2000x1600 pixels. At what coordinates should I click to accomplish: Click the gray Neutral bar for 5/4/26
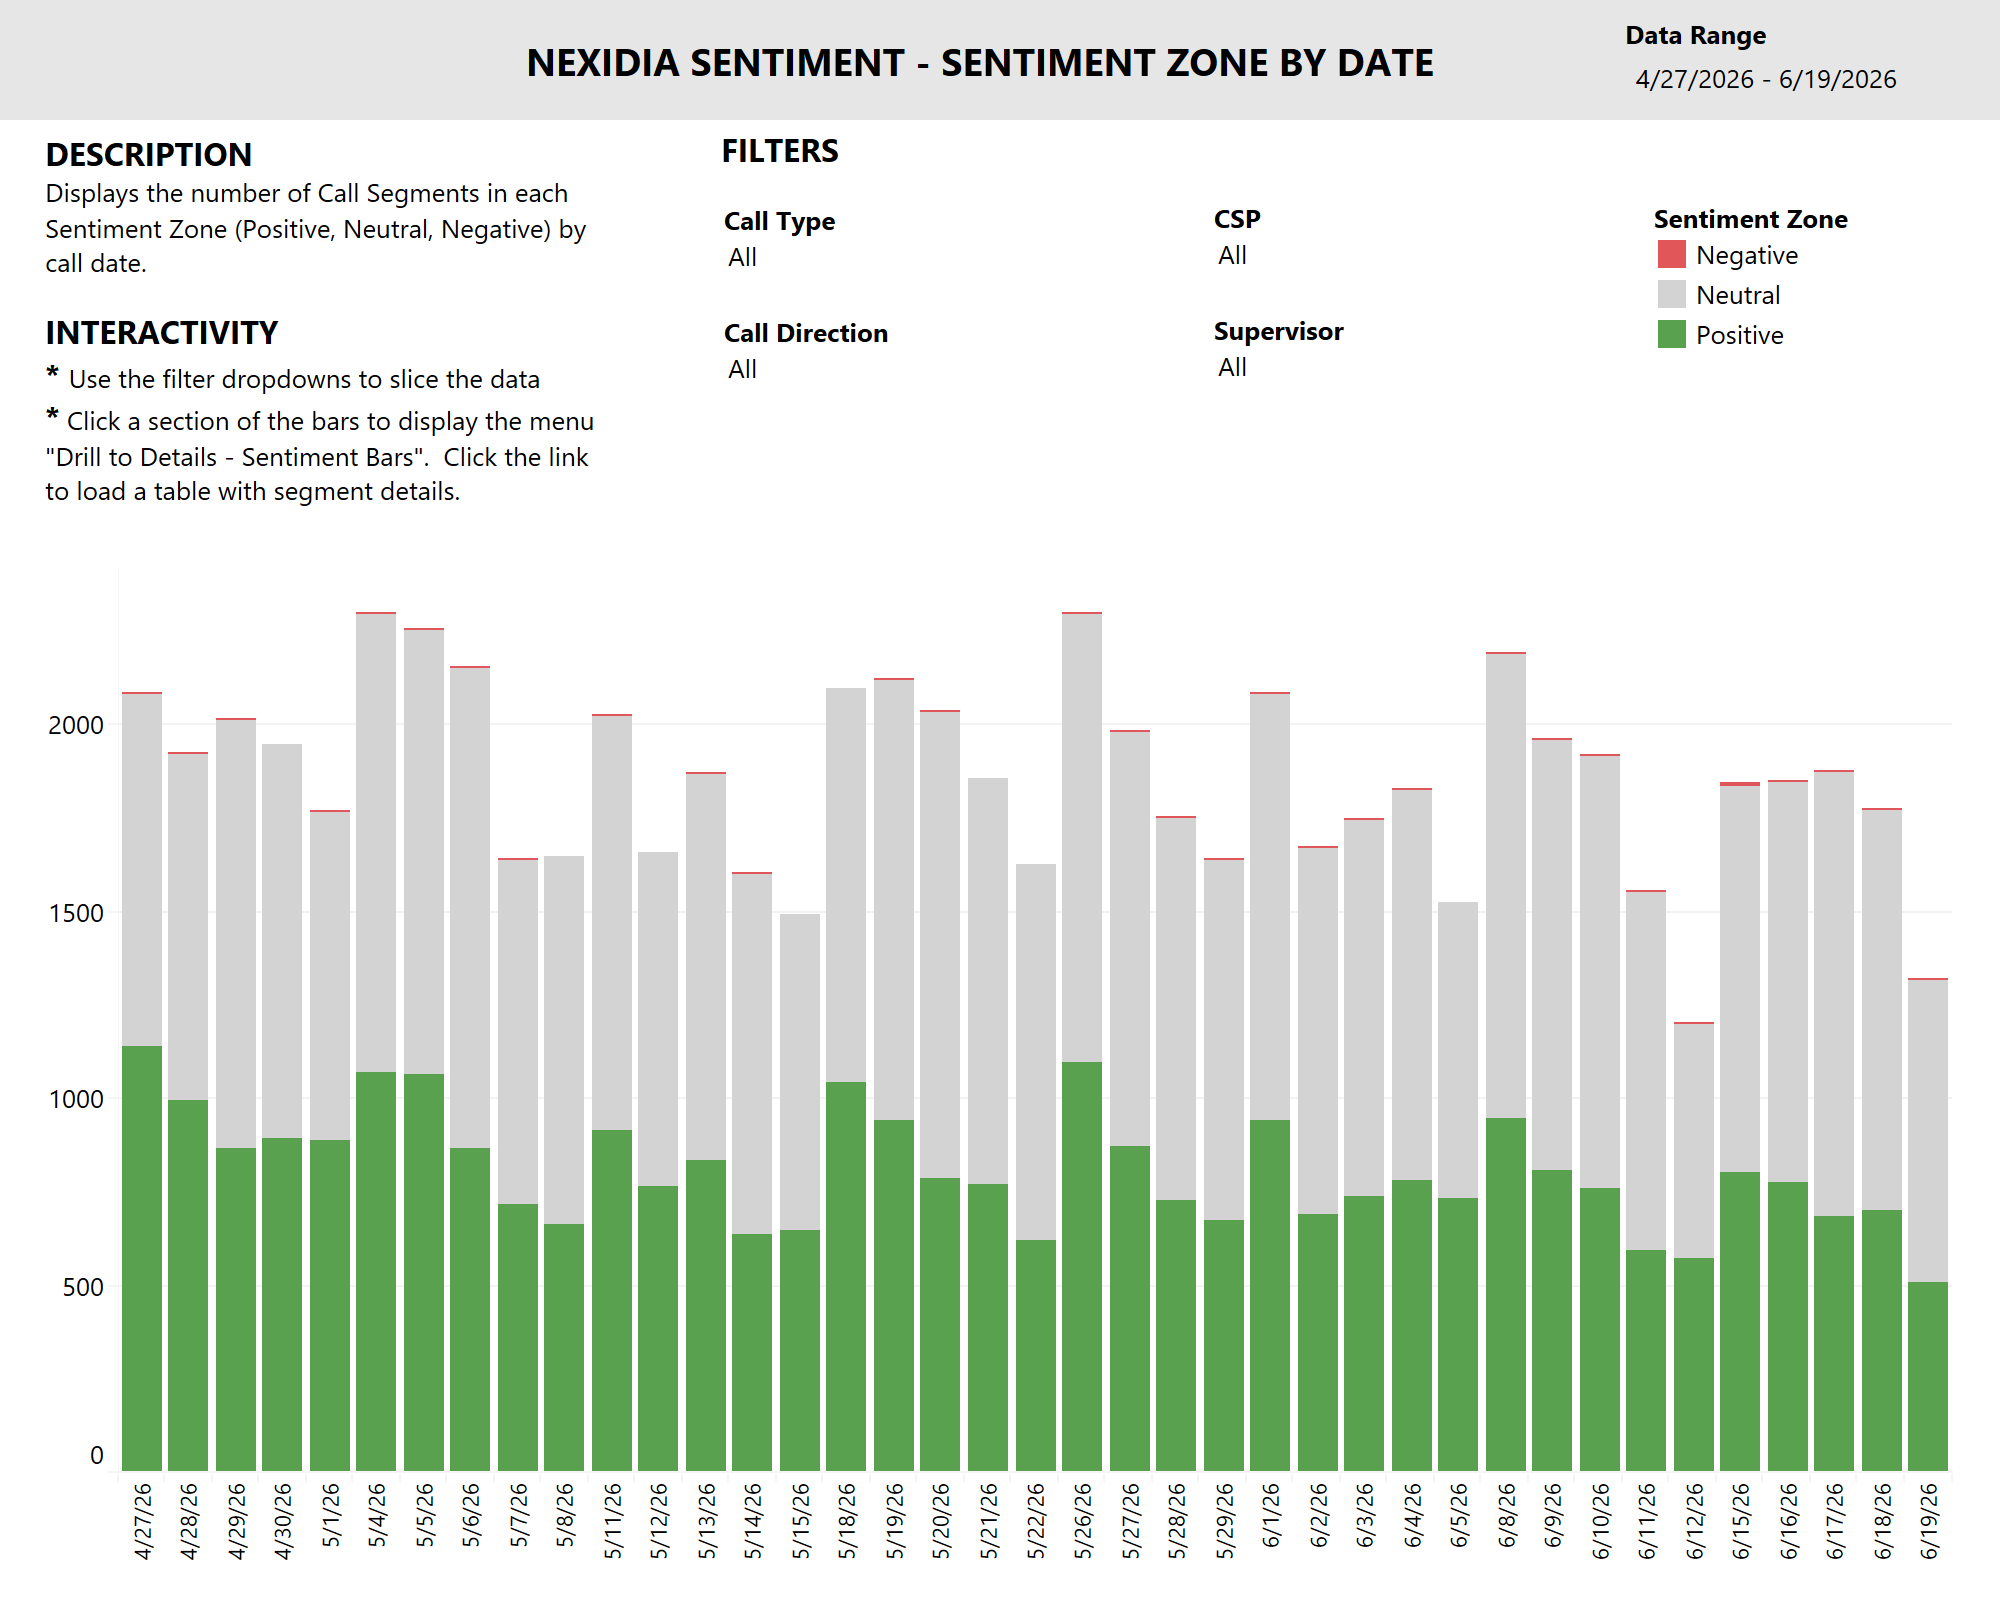pos(376,843)
